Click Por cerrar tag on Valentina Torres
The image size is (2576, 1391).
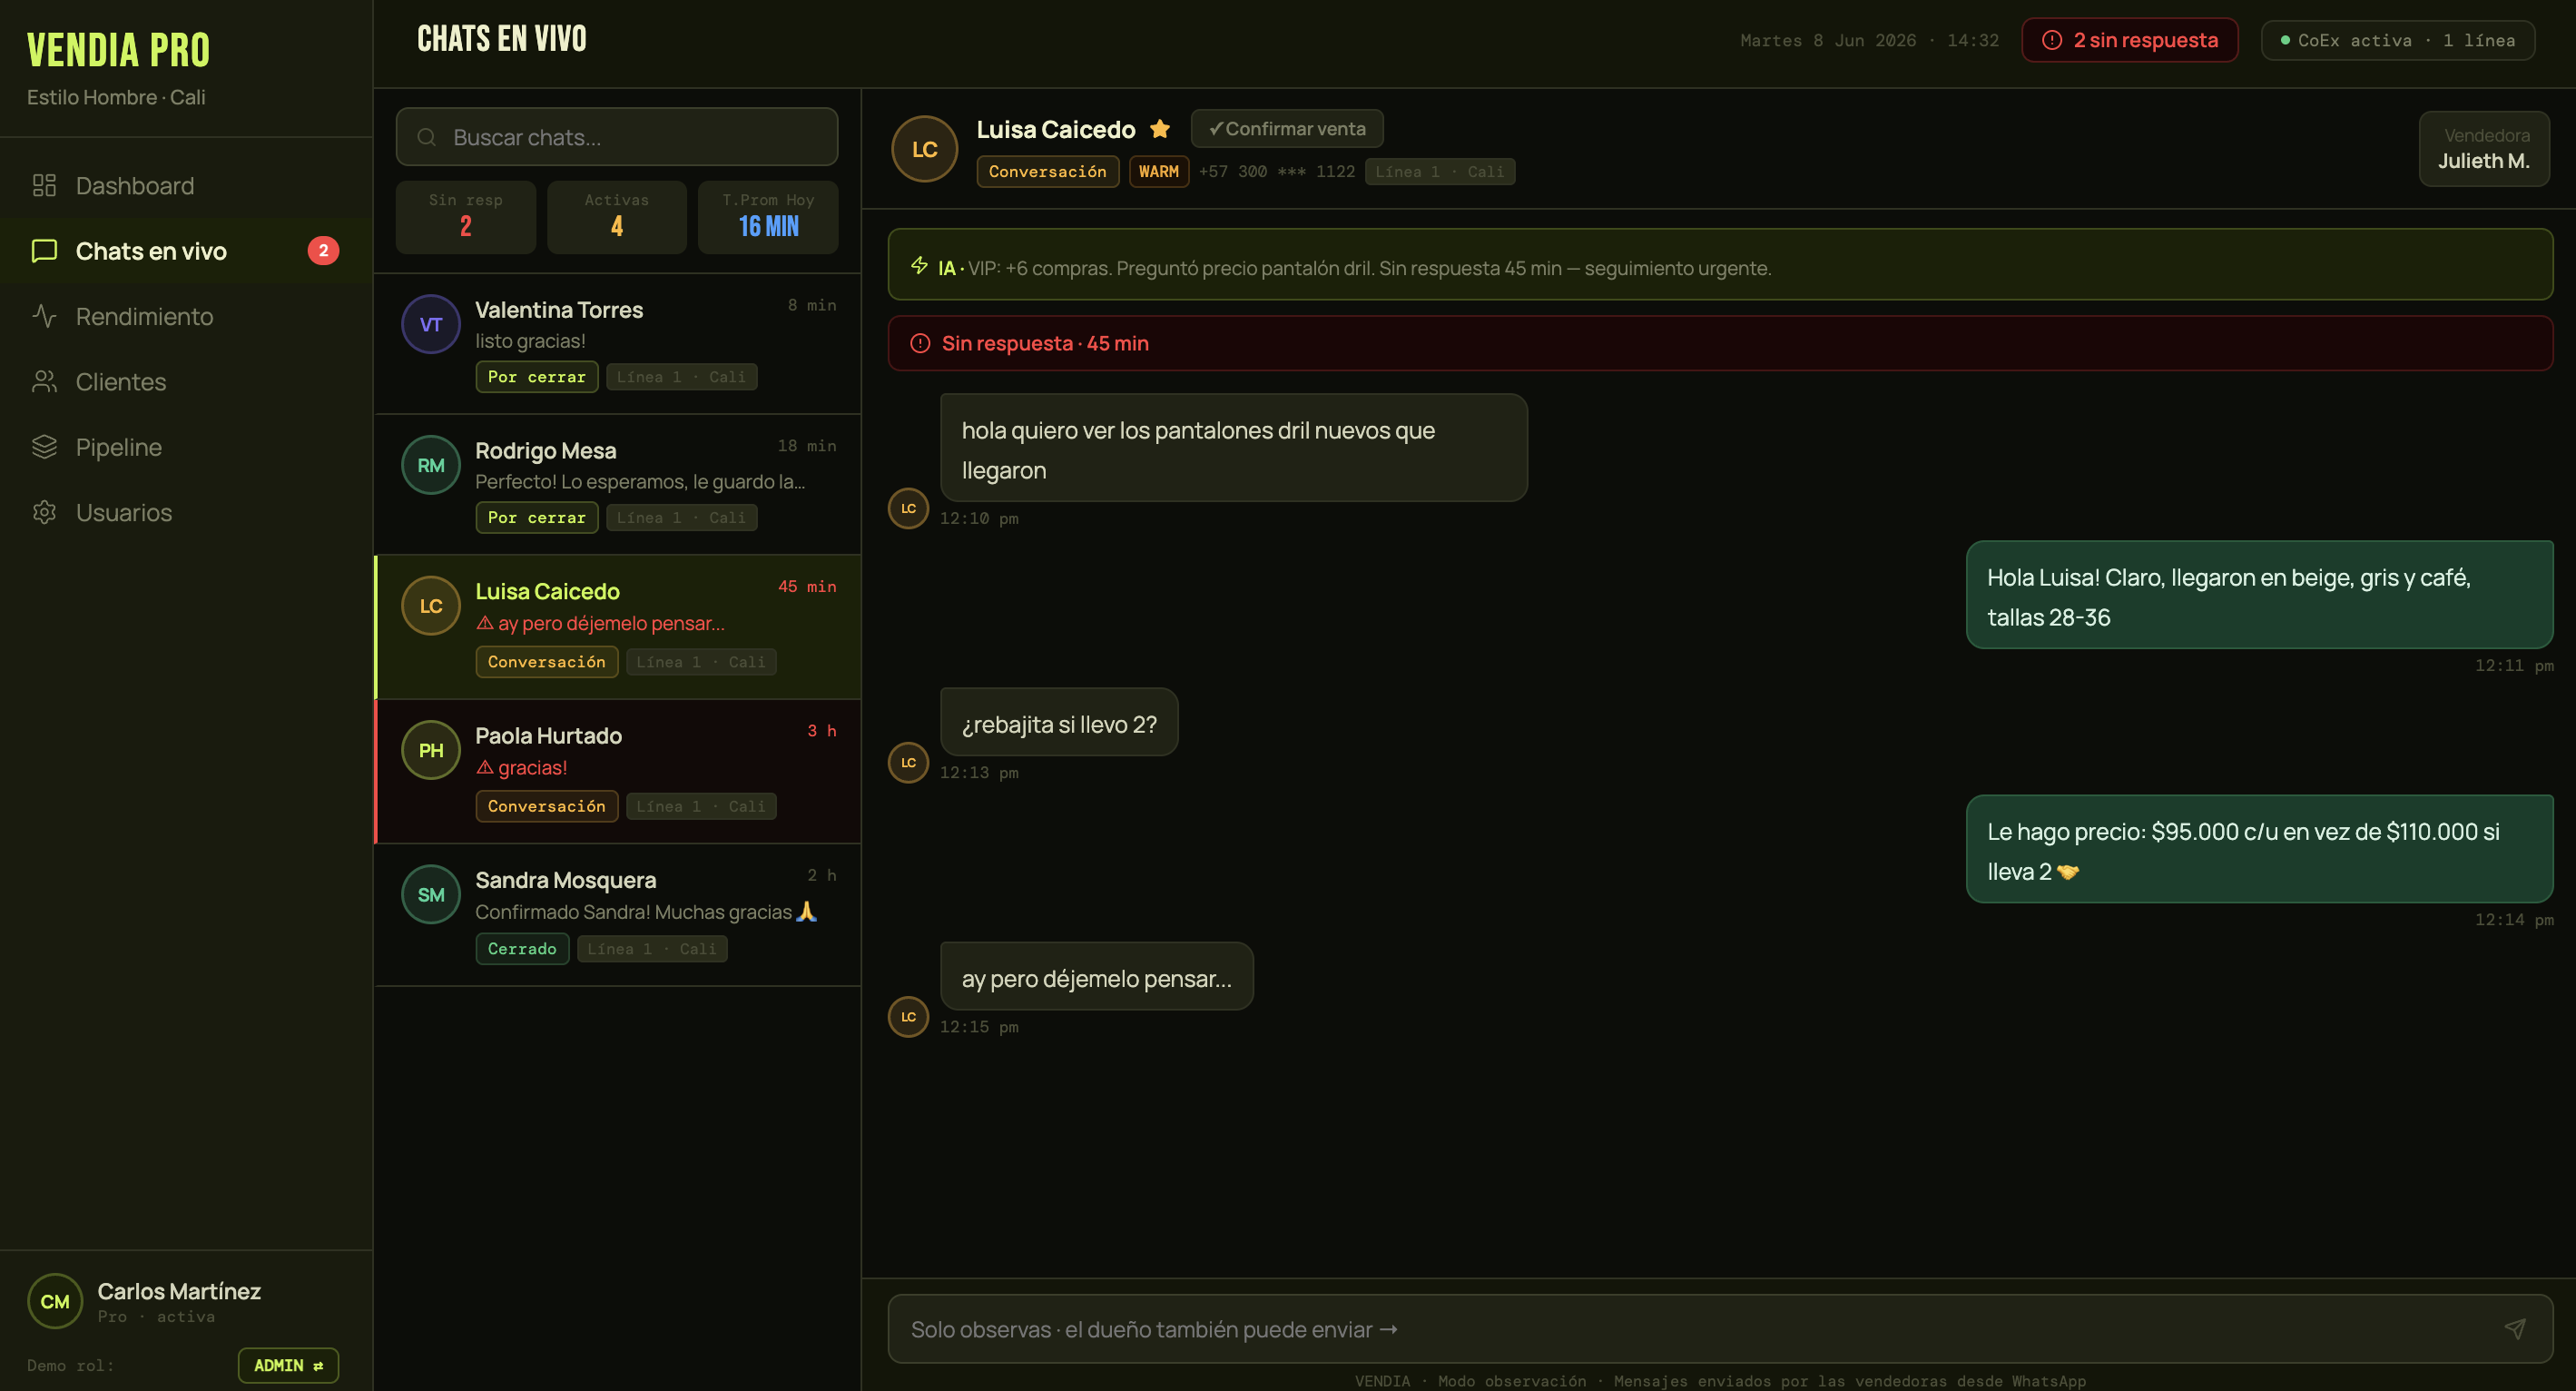[x=537, y=376]
